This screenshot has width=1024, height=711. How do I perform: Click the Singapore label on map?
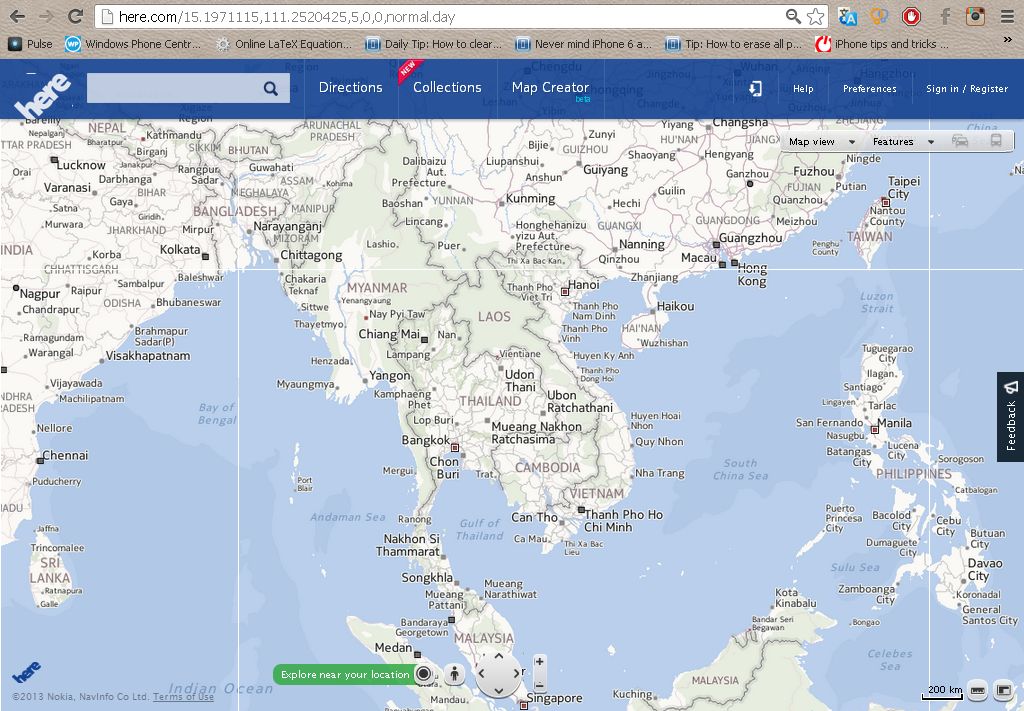[554, 698]
